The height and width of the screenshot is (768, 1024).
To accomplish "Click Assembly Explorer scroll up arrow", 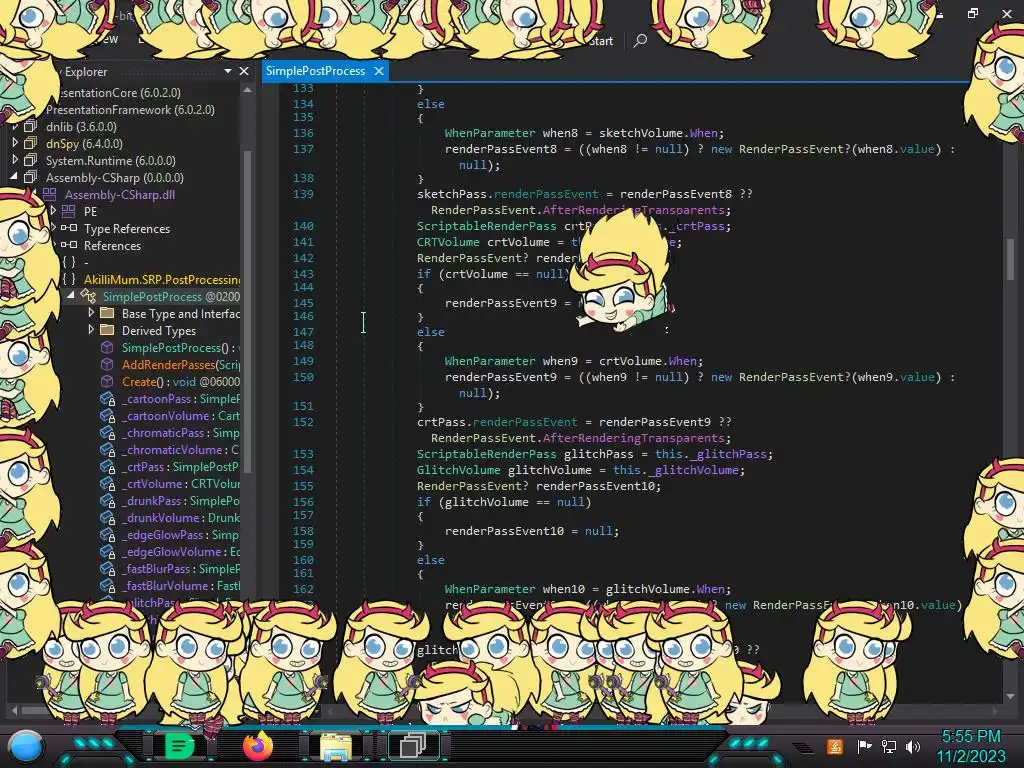I will [248, 90].
